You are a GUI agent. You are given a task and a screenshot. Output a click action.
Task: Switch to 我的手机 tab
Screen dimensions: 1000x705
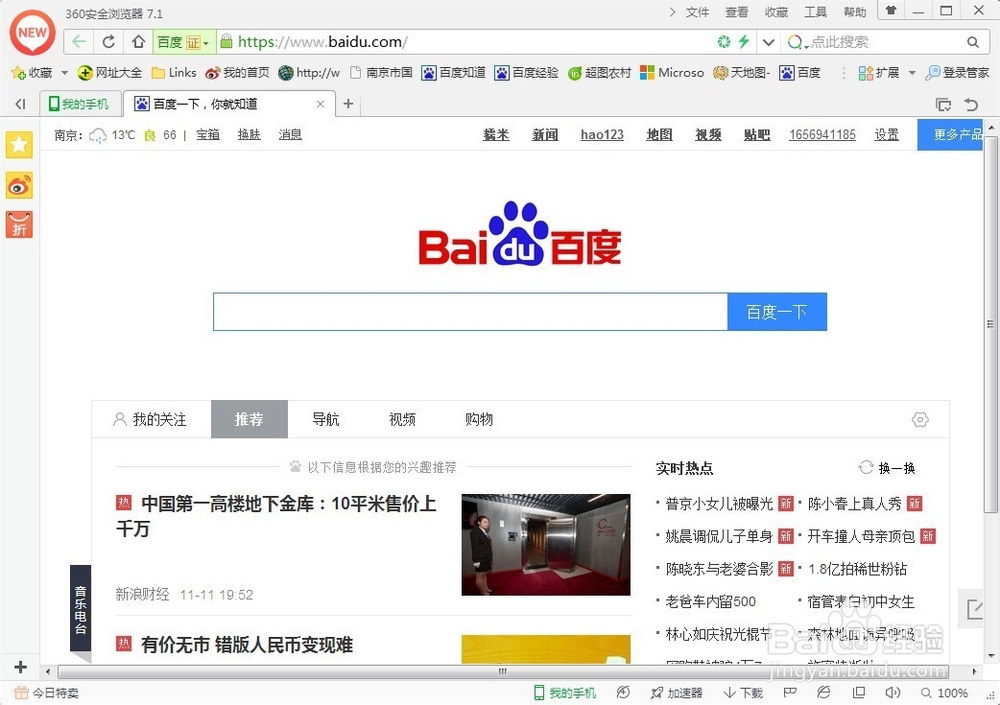[80, 104]
